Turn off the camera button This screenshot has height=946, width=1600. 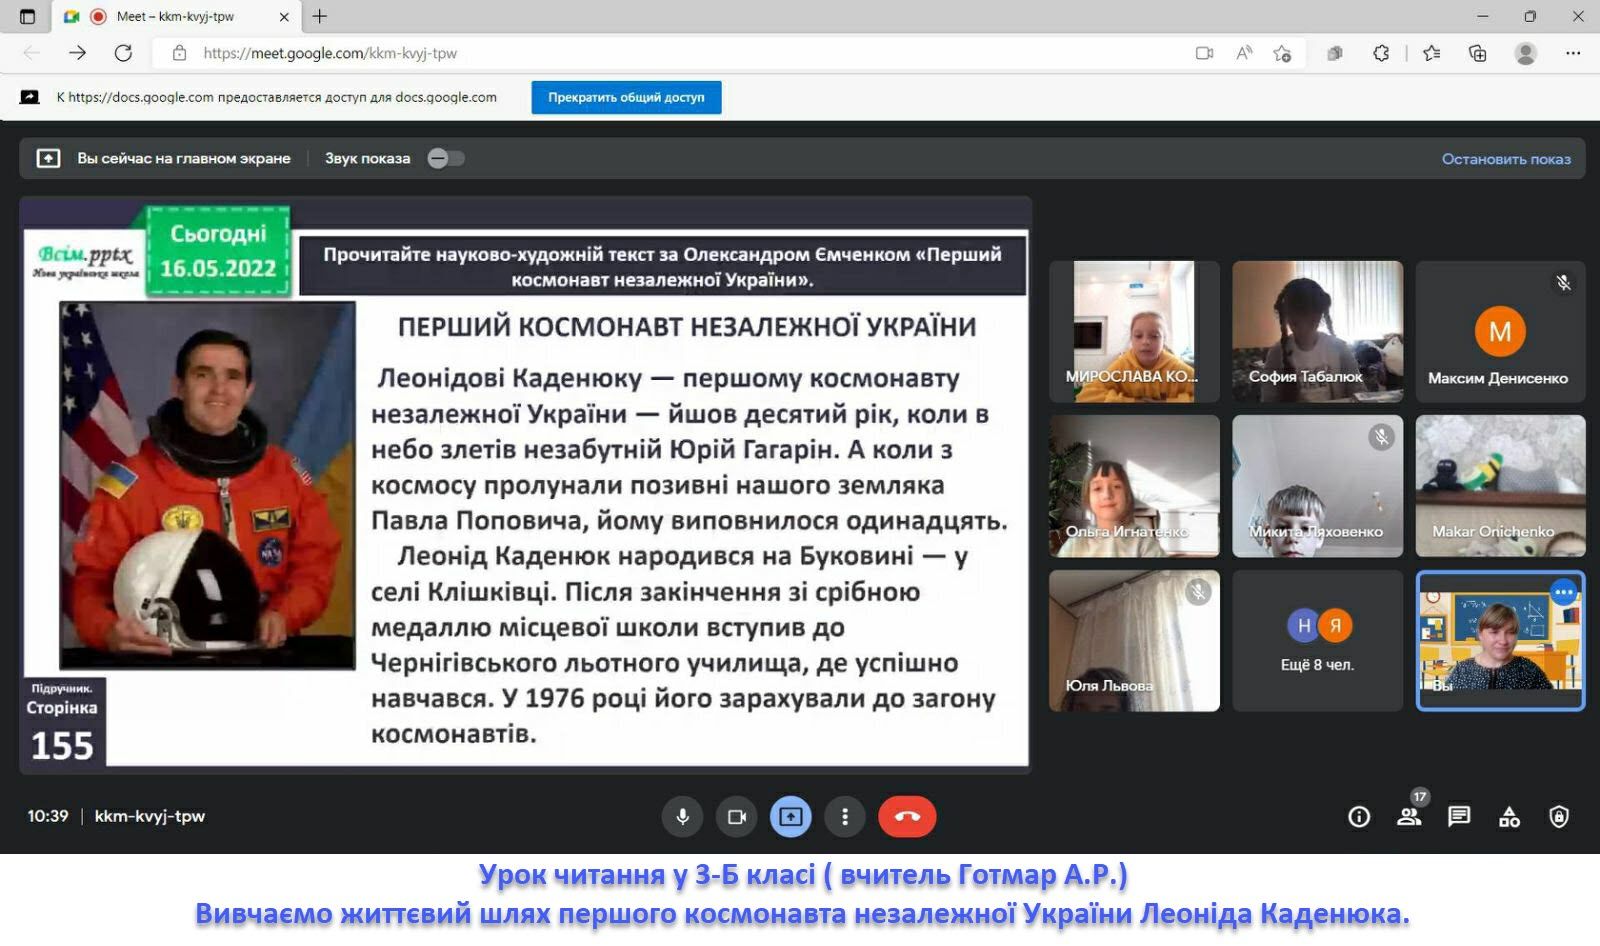(736, 817)
